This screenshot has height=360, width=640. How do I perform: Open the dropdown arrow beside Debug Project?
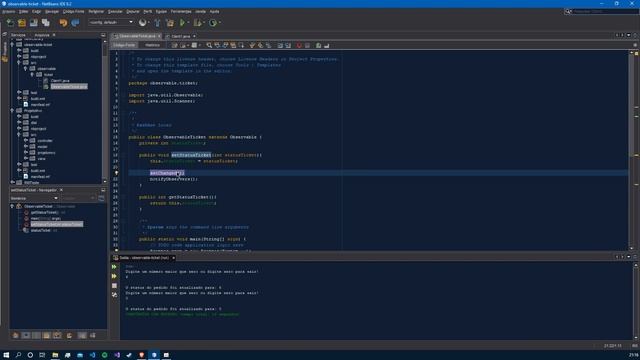point(204,23)
